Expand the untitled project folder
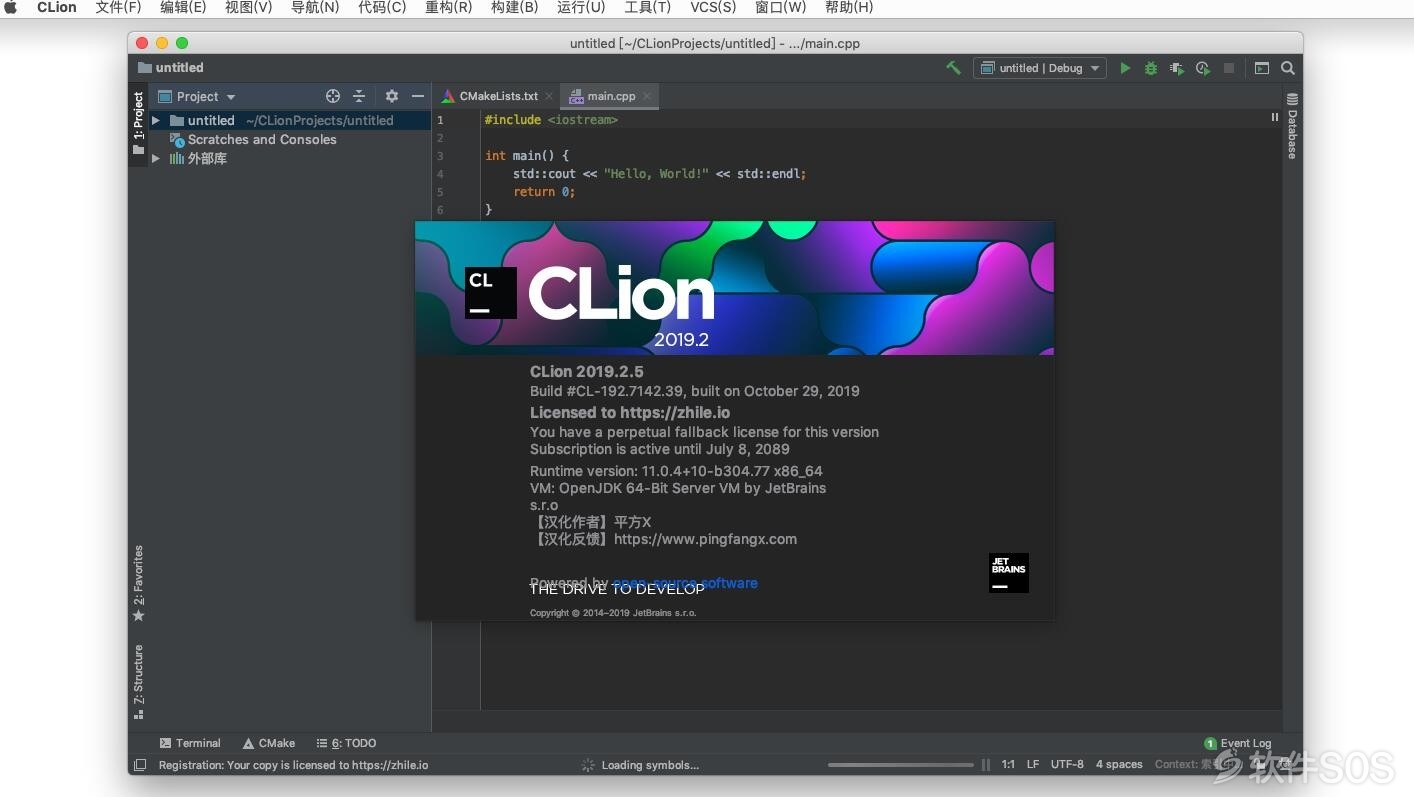Viewport: 1414px width, 797px height. [156, 120]
